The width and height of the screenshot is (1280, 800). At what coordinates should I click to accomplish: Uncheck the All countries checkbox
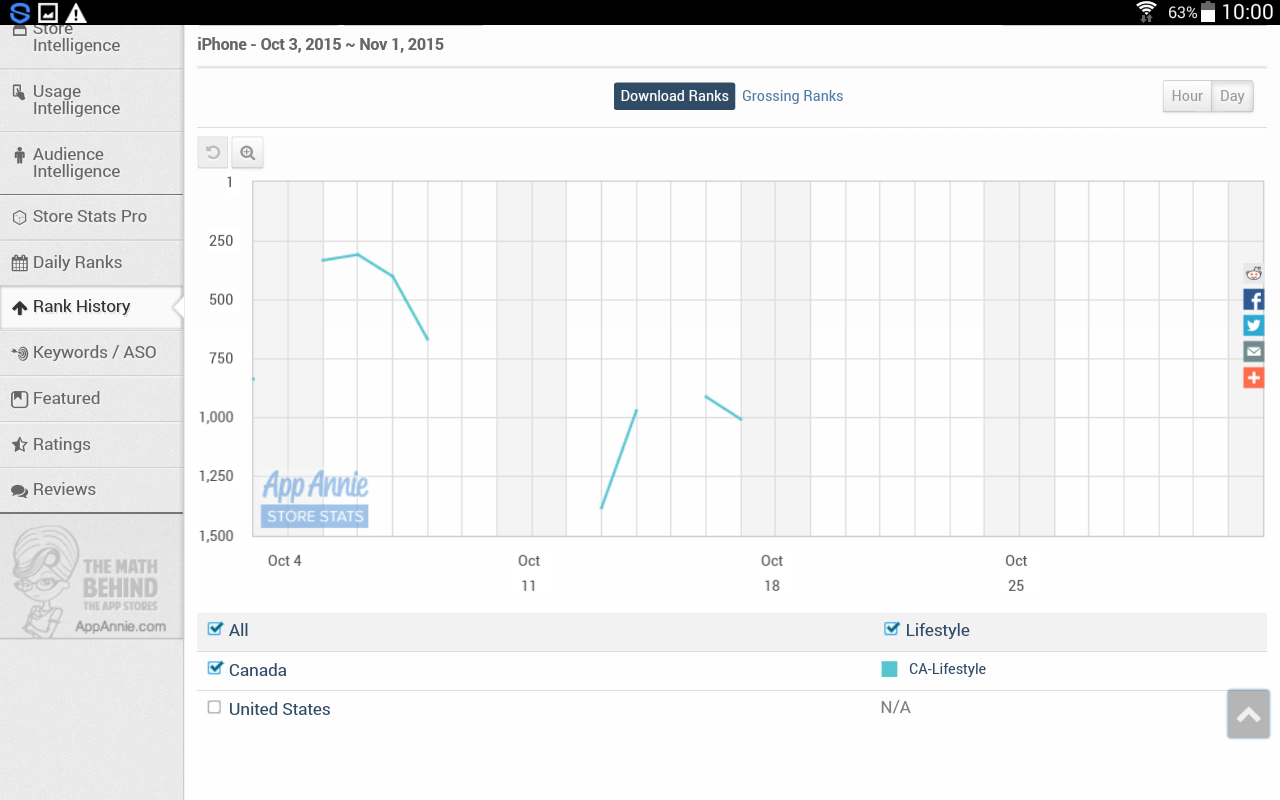[214, 629]
